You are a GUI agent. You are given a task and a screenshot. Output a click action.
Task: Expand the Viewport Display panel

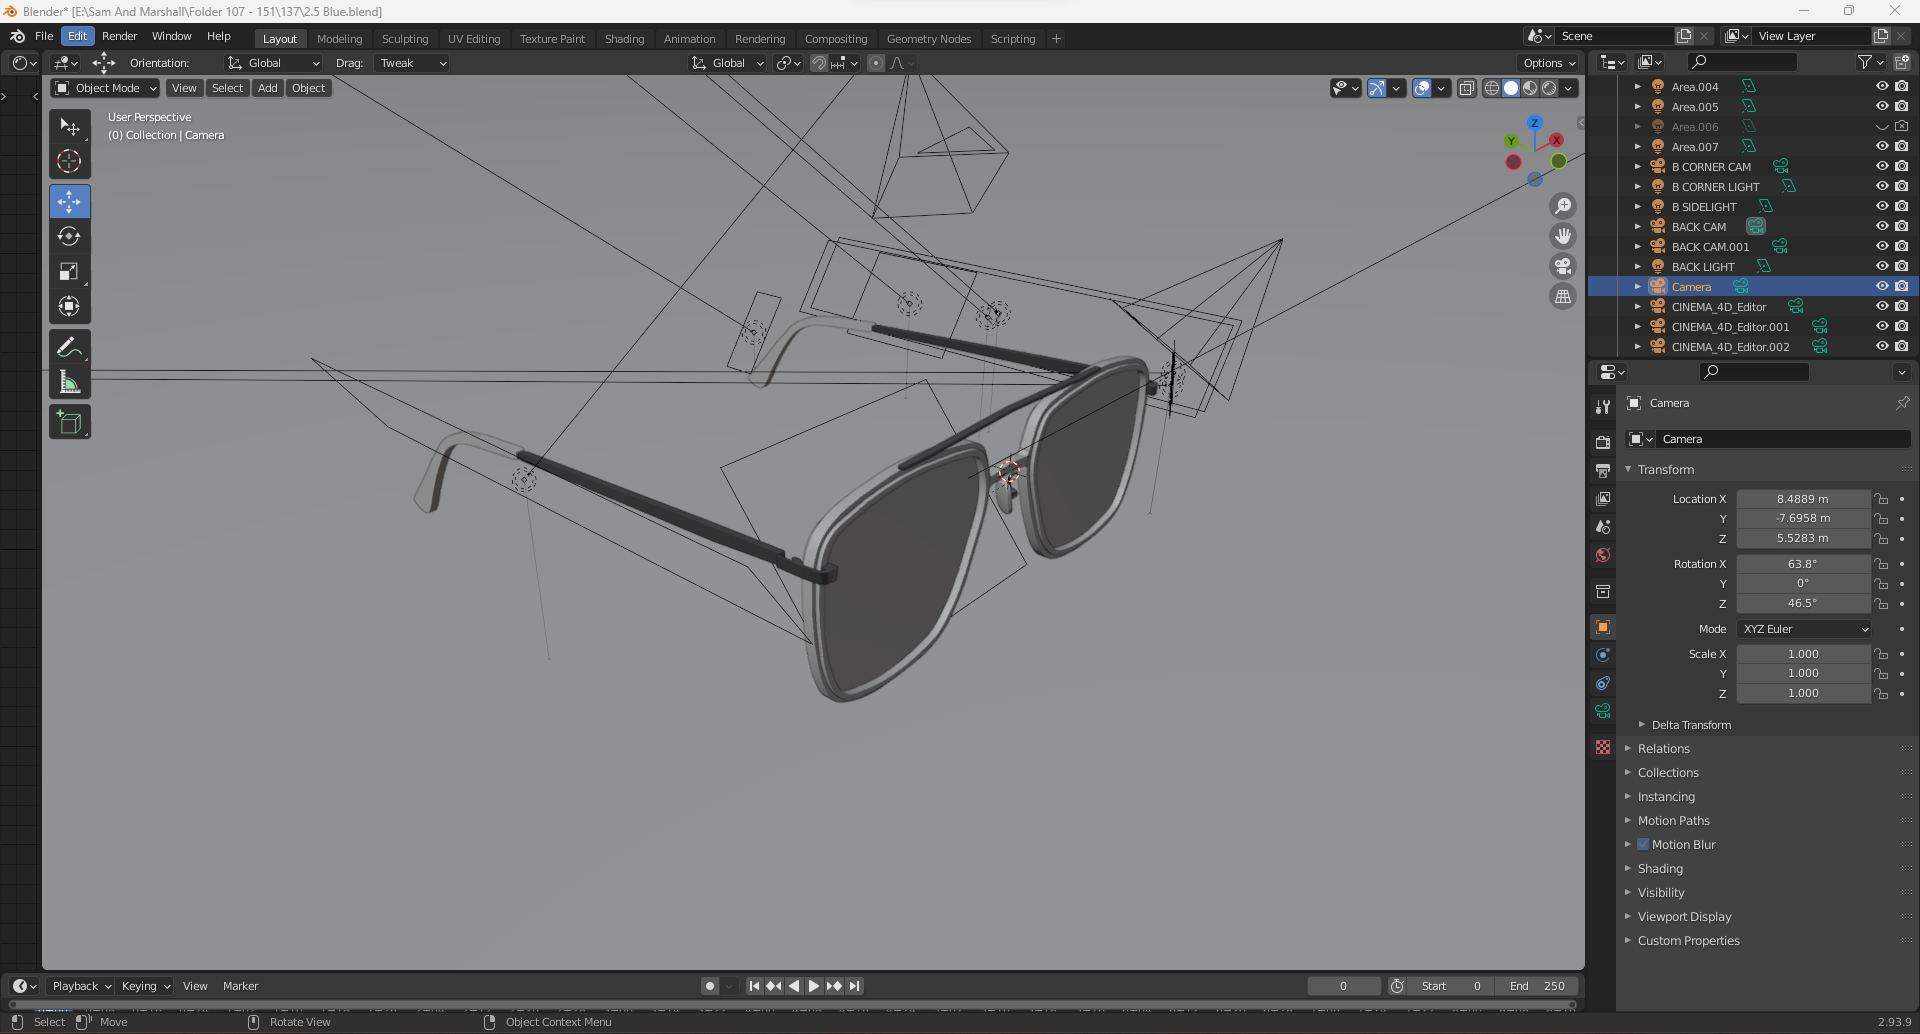pyautogui.click(x=1684, y=917)
